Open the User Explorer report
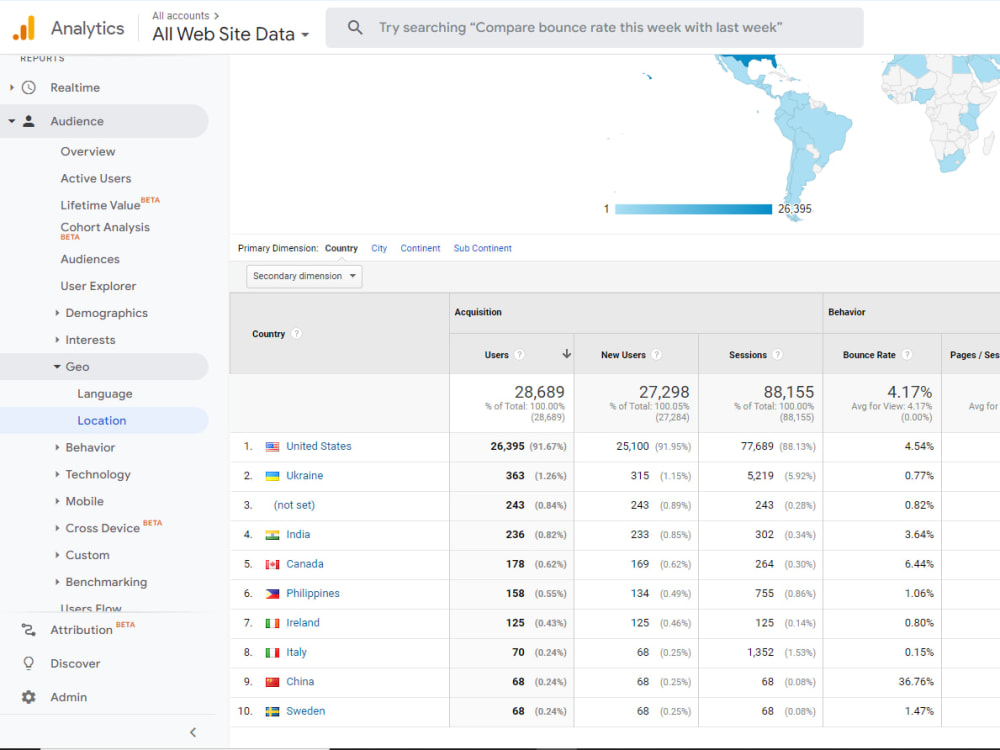Screen dimensions: 1000x750 [x=98, y=286]
